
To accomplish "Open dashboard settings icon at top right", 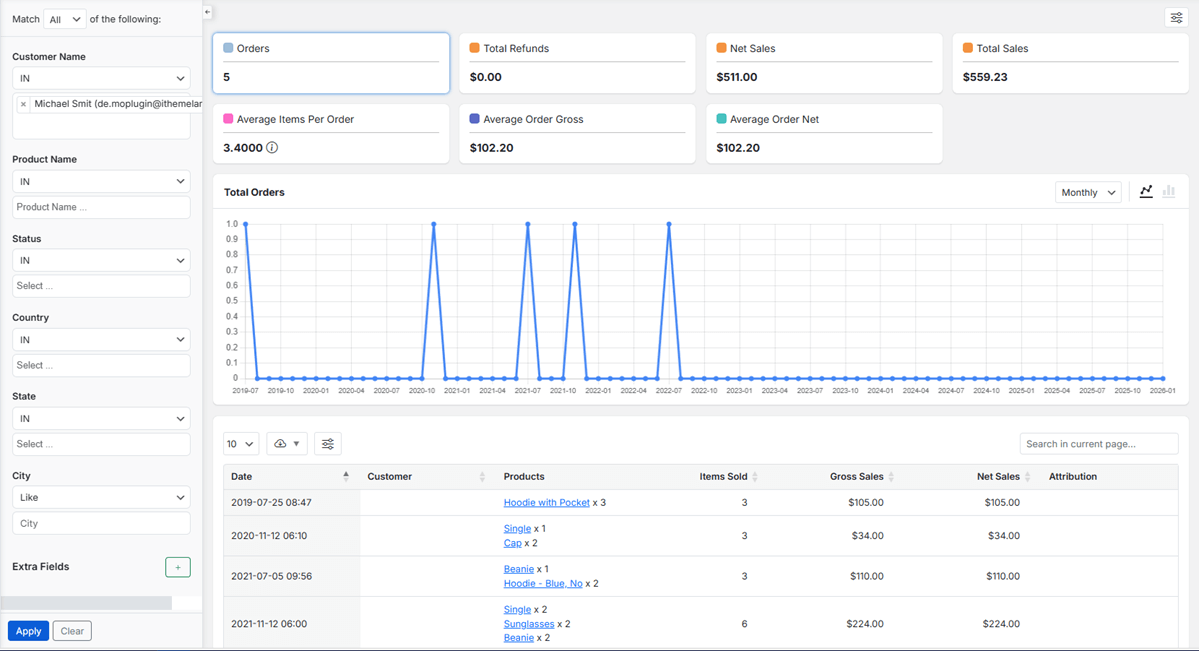I will pyautogui.click(x=1175, y=17).
